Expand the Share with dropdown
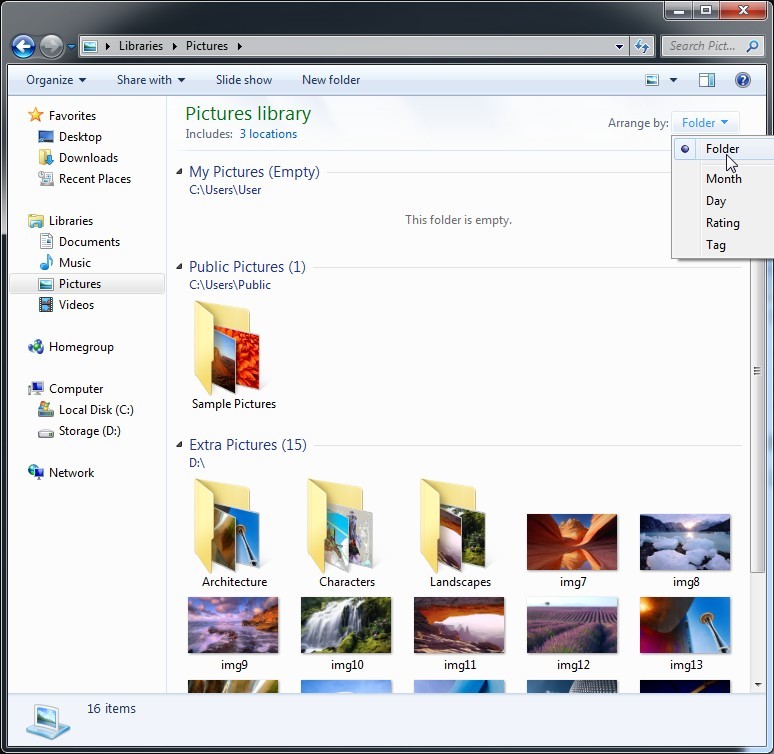Image resolution: width=774 pixels, height=754 pixels. (150, 80)
